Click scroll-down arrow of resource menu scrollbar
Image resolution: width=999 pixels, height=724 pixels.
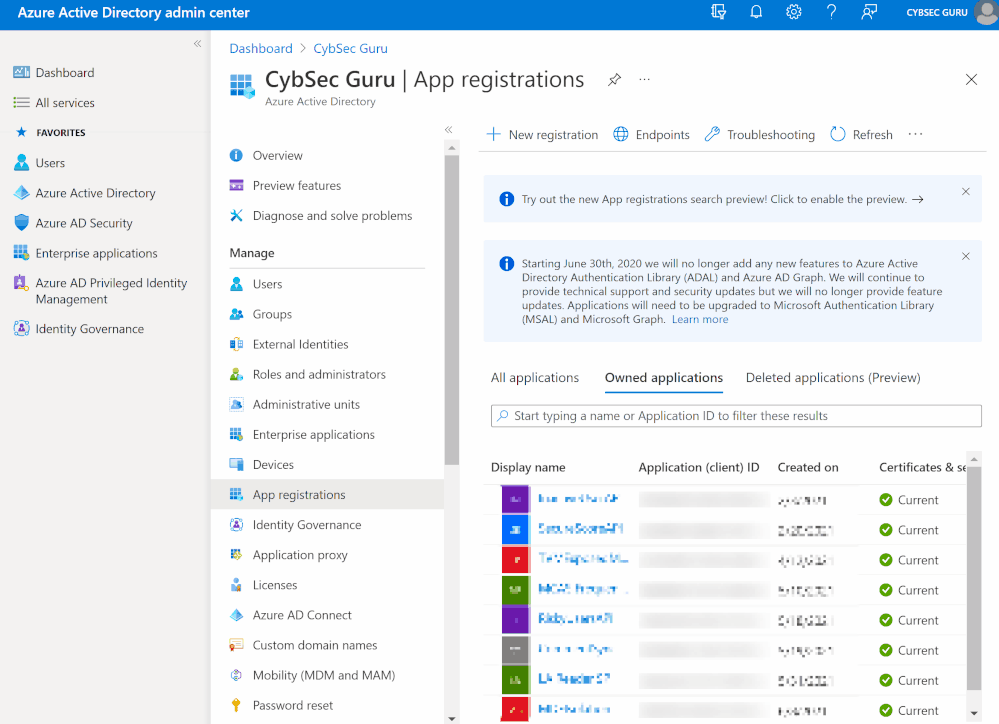(452, 719)
